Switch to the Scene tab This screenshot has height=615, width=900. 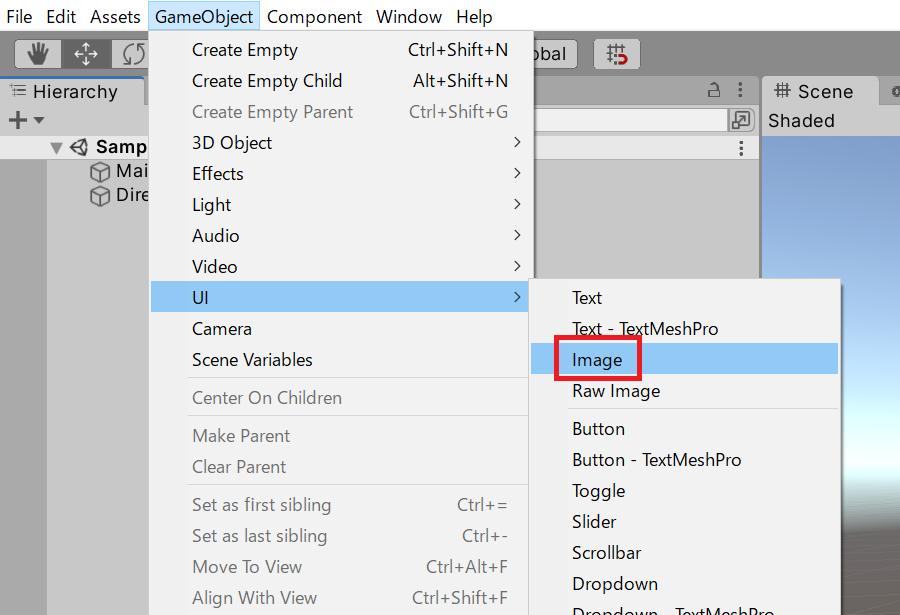[815, 91]
